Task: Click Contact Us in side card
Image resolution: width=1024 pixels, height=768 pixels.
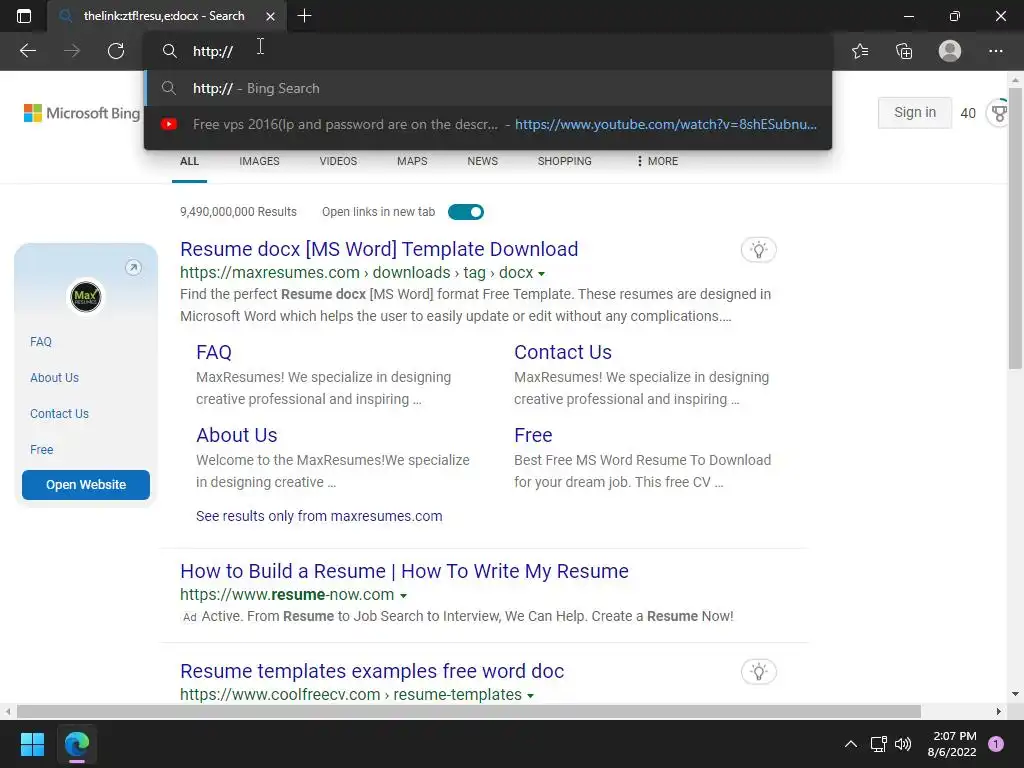Action: 59,413
